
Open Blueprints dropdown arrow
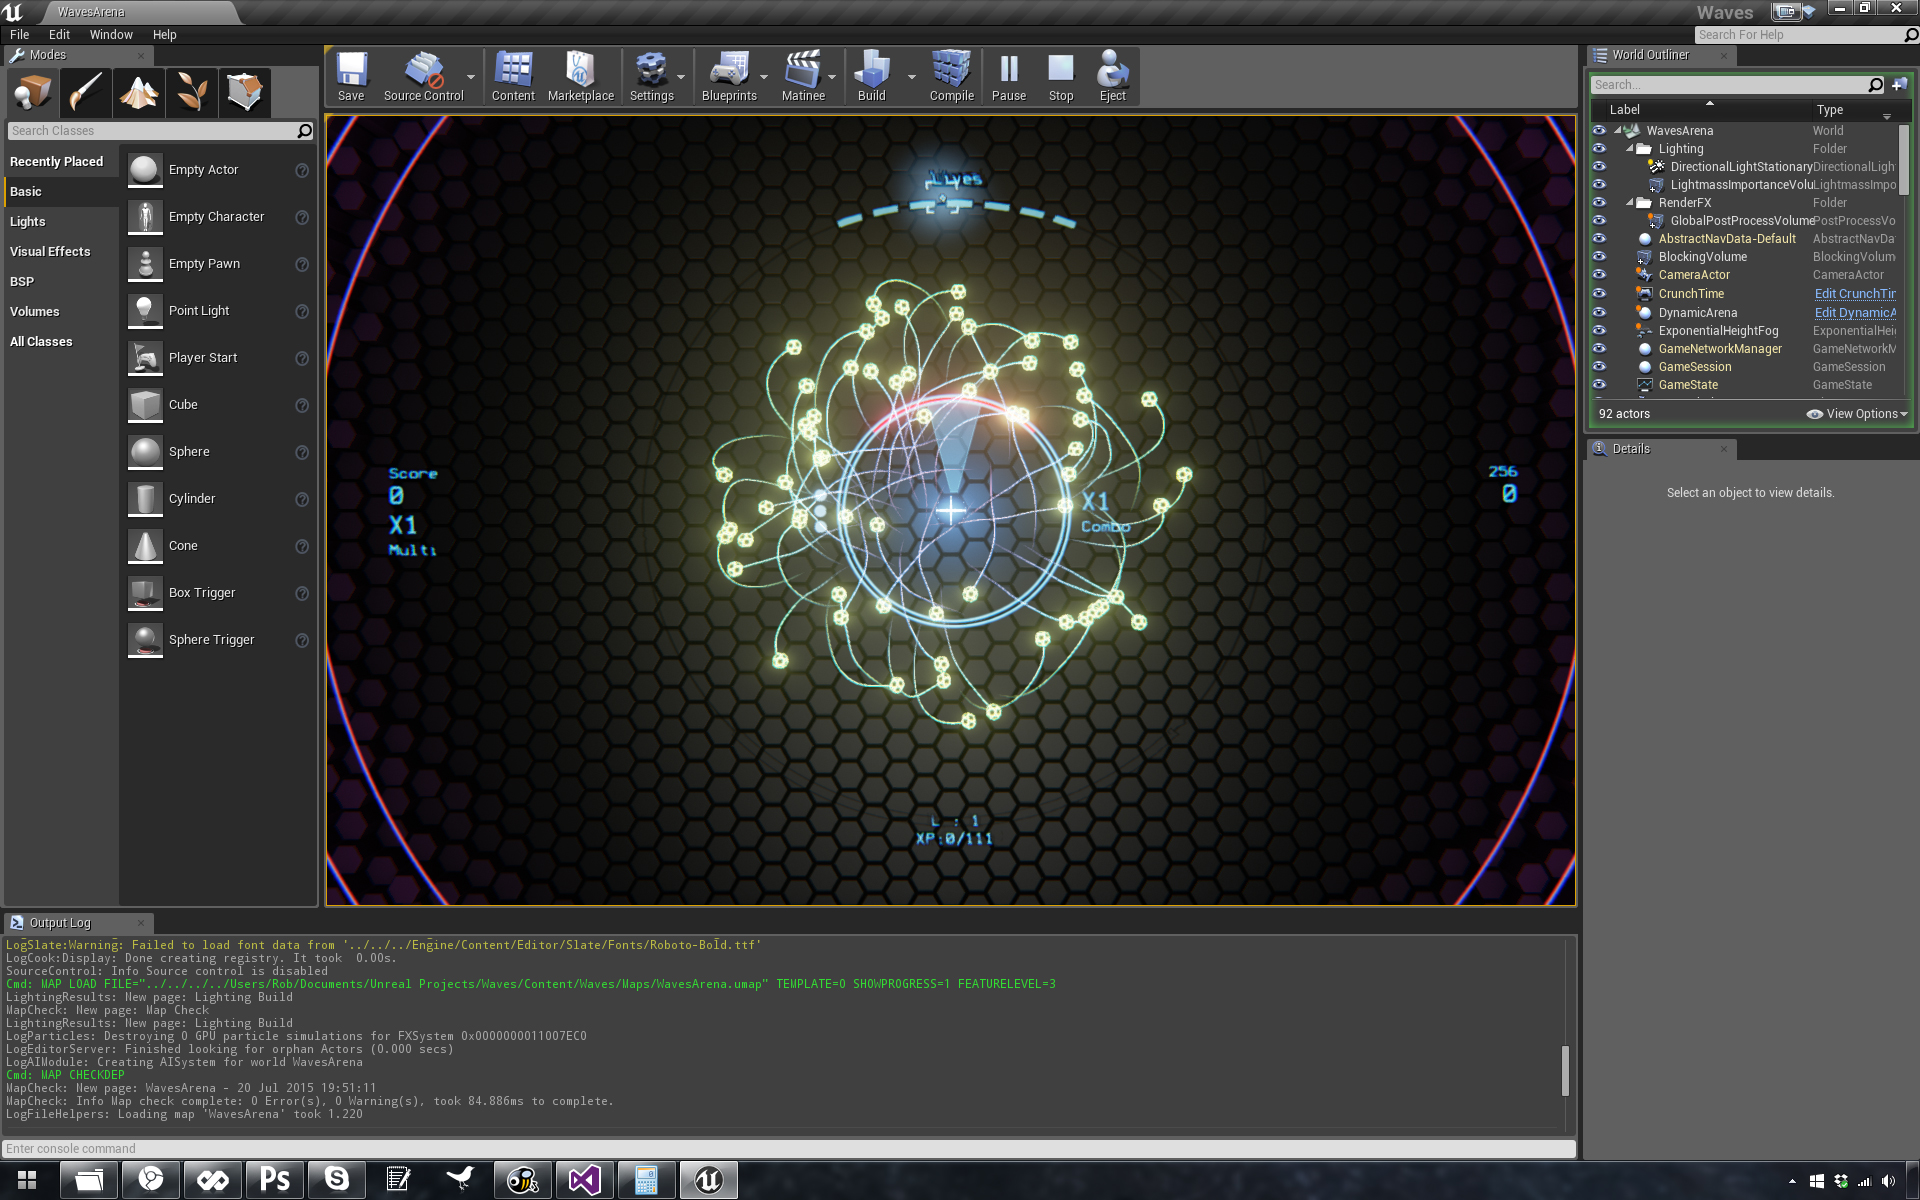click(764, 77)
